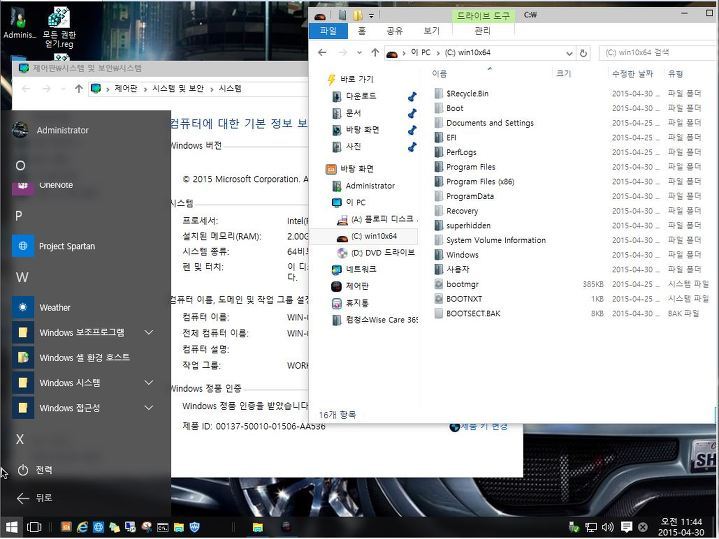719x539 pixels.
Task: Open 네트워크 in navigation pane
Action: (x=361, y=269)
